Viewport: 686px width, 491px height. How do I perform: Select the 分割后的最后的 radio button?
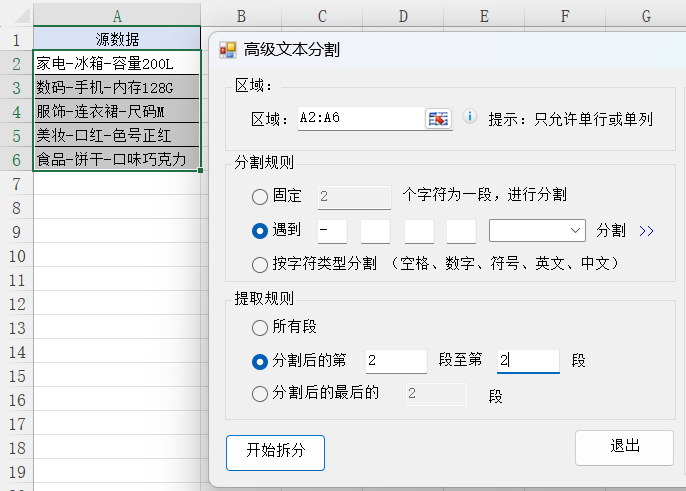tap(260, 394)
